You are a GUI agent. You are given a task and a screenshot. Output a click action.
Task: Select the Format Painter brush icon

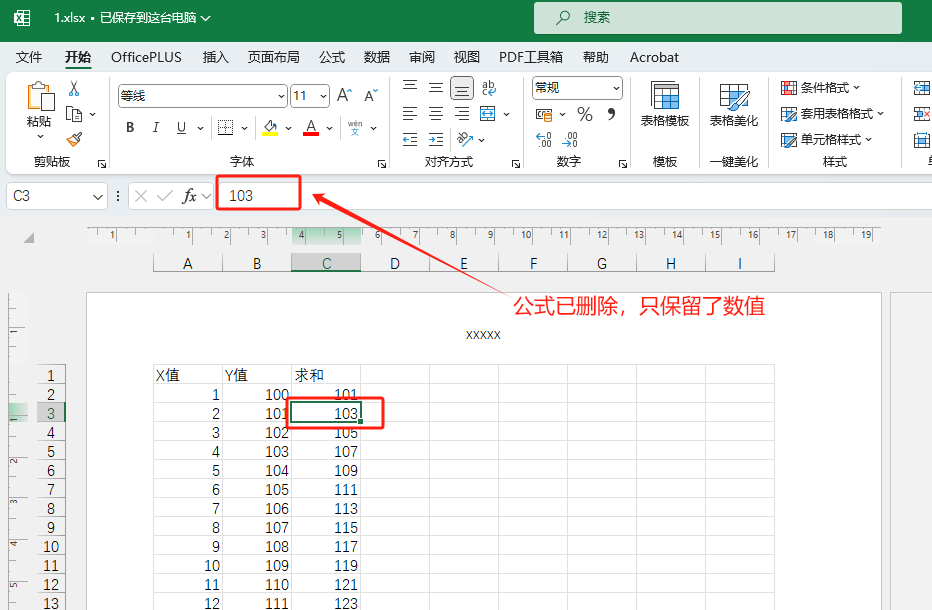74,139
